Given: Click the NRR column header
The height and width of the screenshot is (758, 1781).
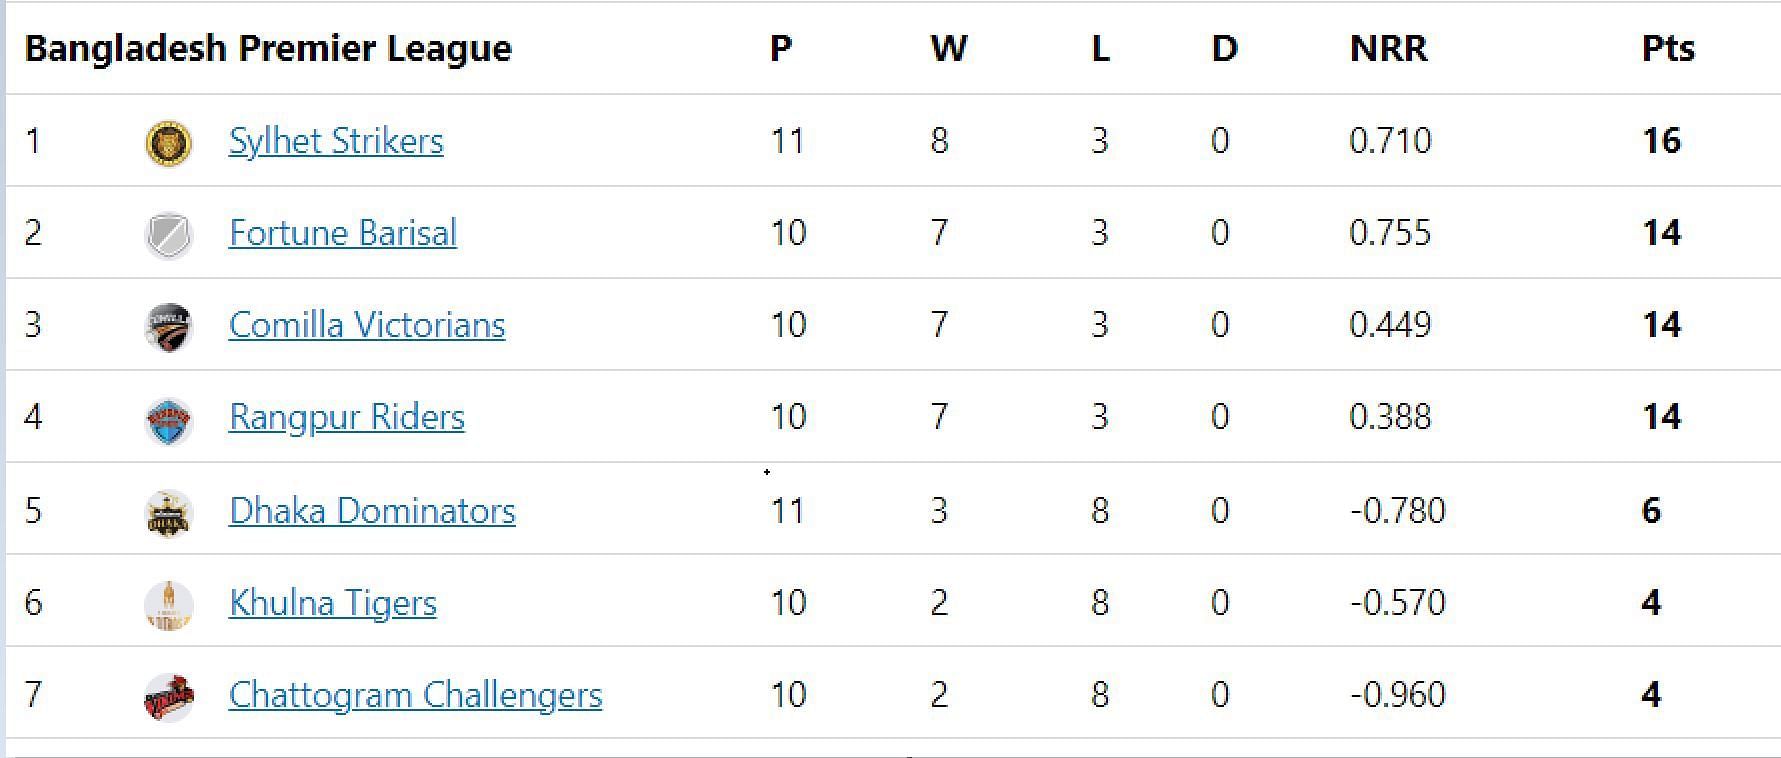Looking at the screenshot, I should [1388, 48].
